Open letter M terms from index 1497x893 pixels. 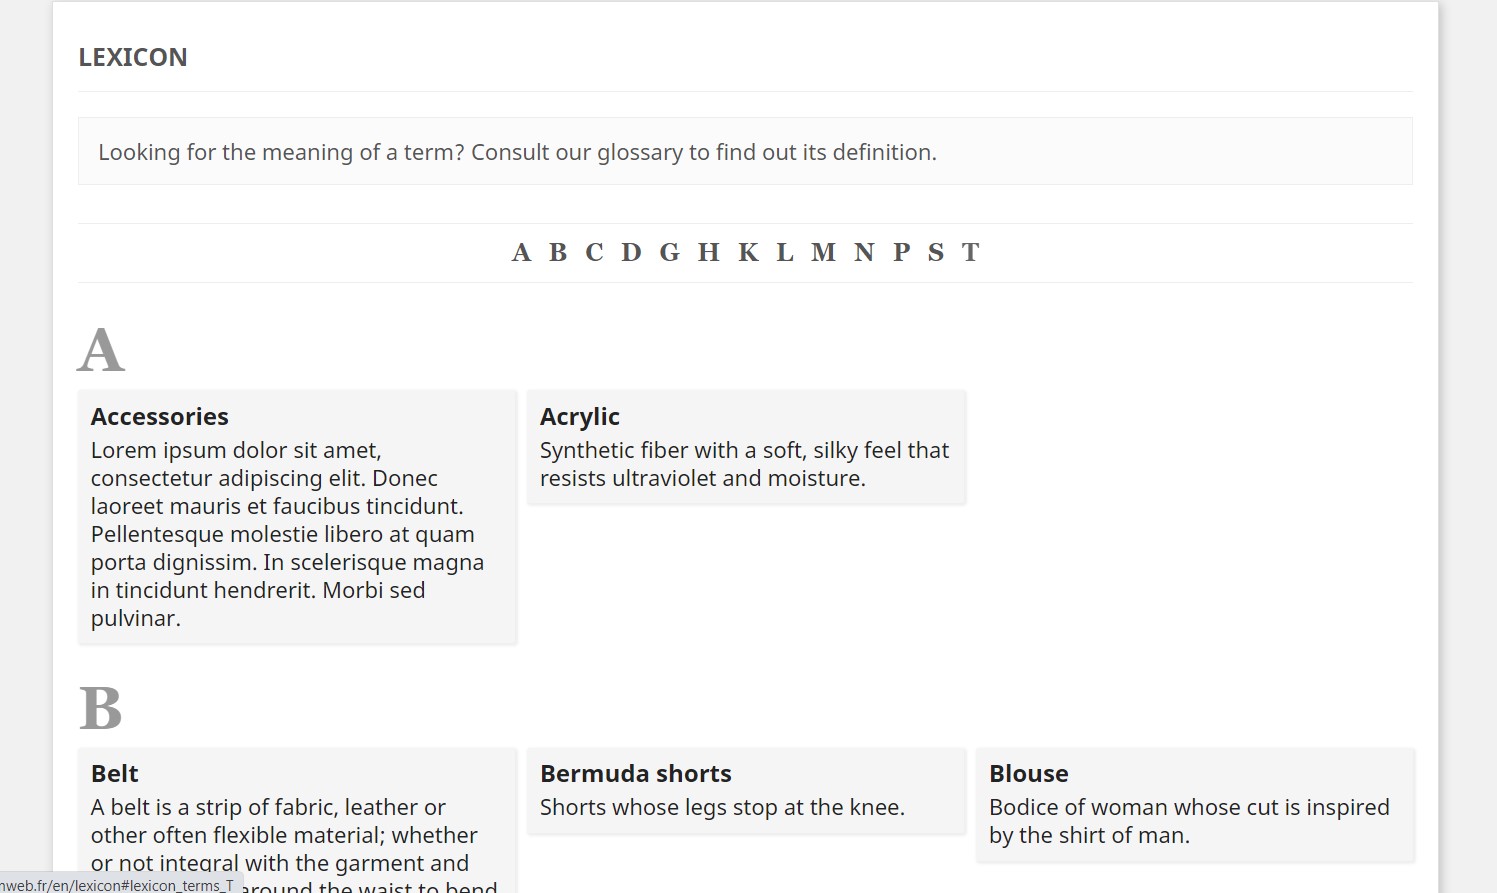coord(823,253)
